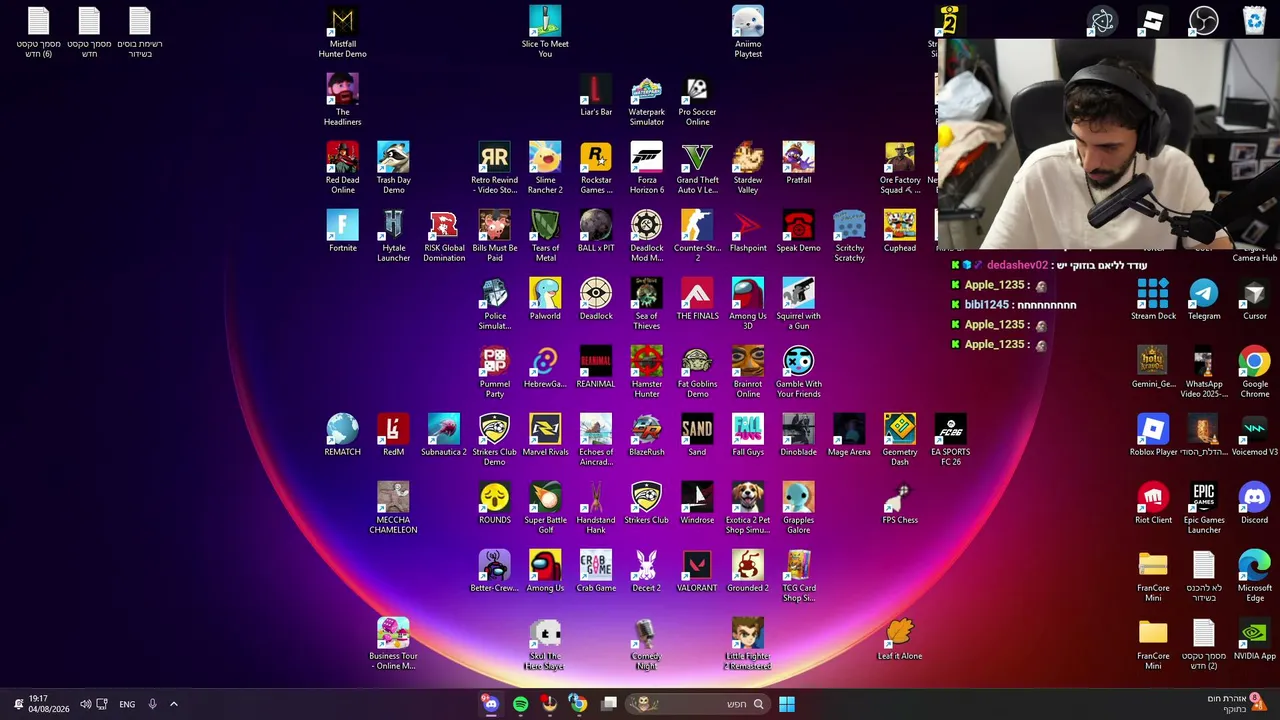
Task: Open Liar's Bar shortcut
Action: pyautogui.click(x=596, y=95)
